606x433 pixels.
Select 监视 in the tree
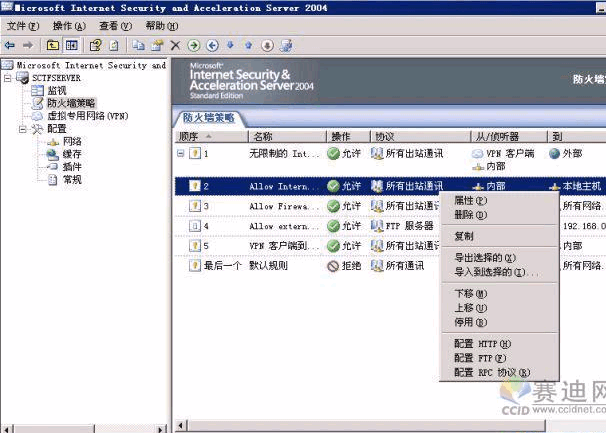pos(57,91)
